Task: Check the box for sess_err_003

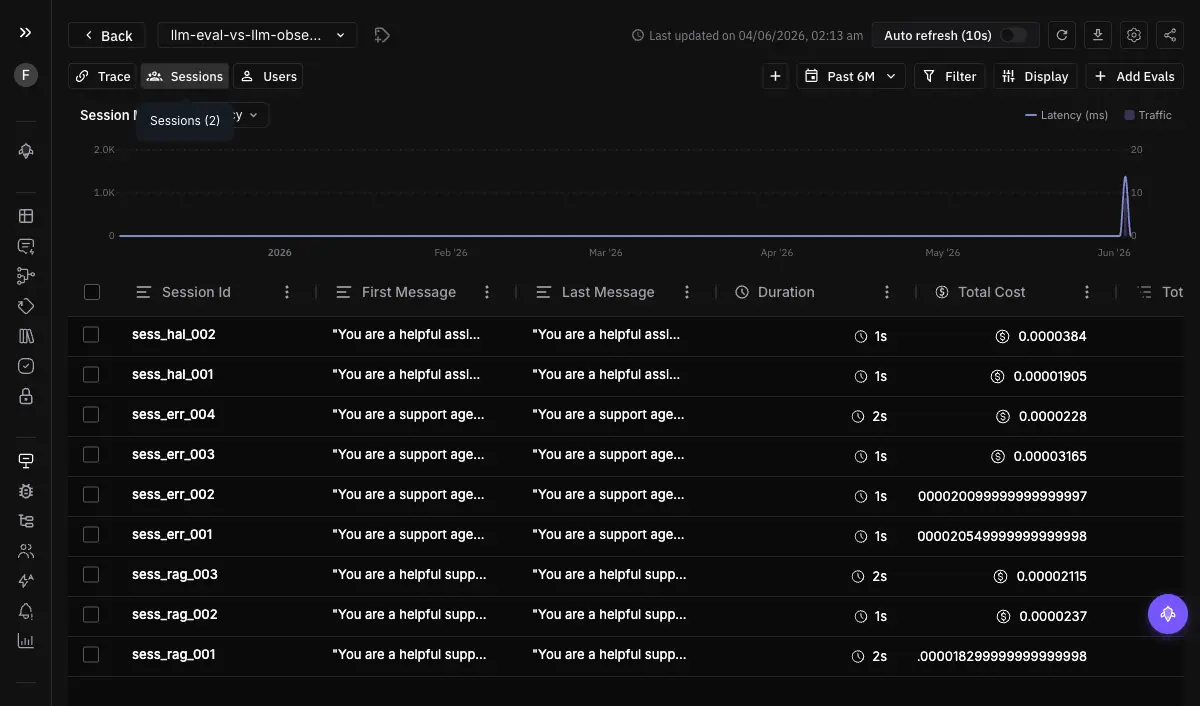Action: [x=91, y=454]
